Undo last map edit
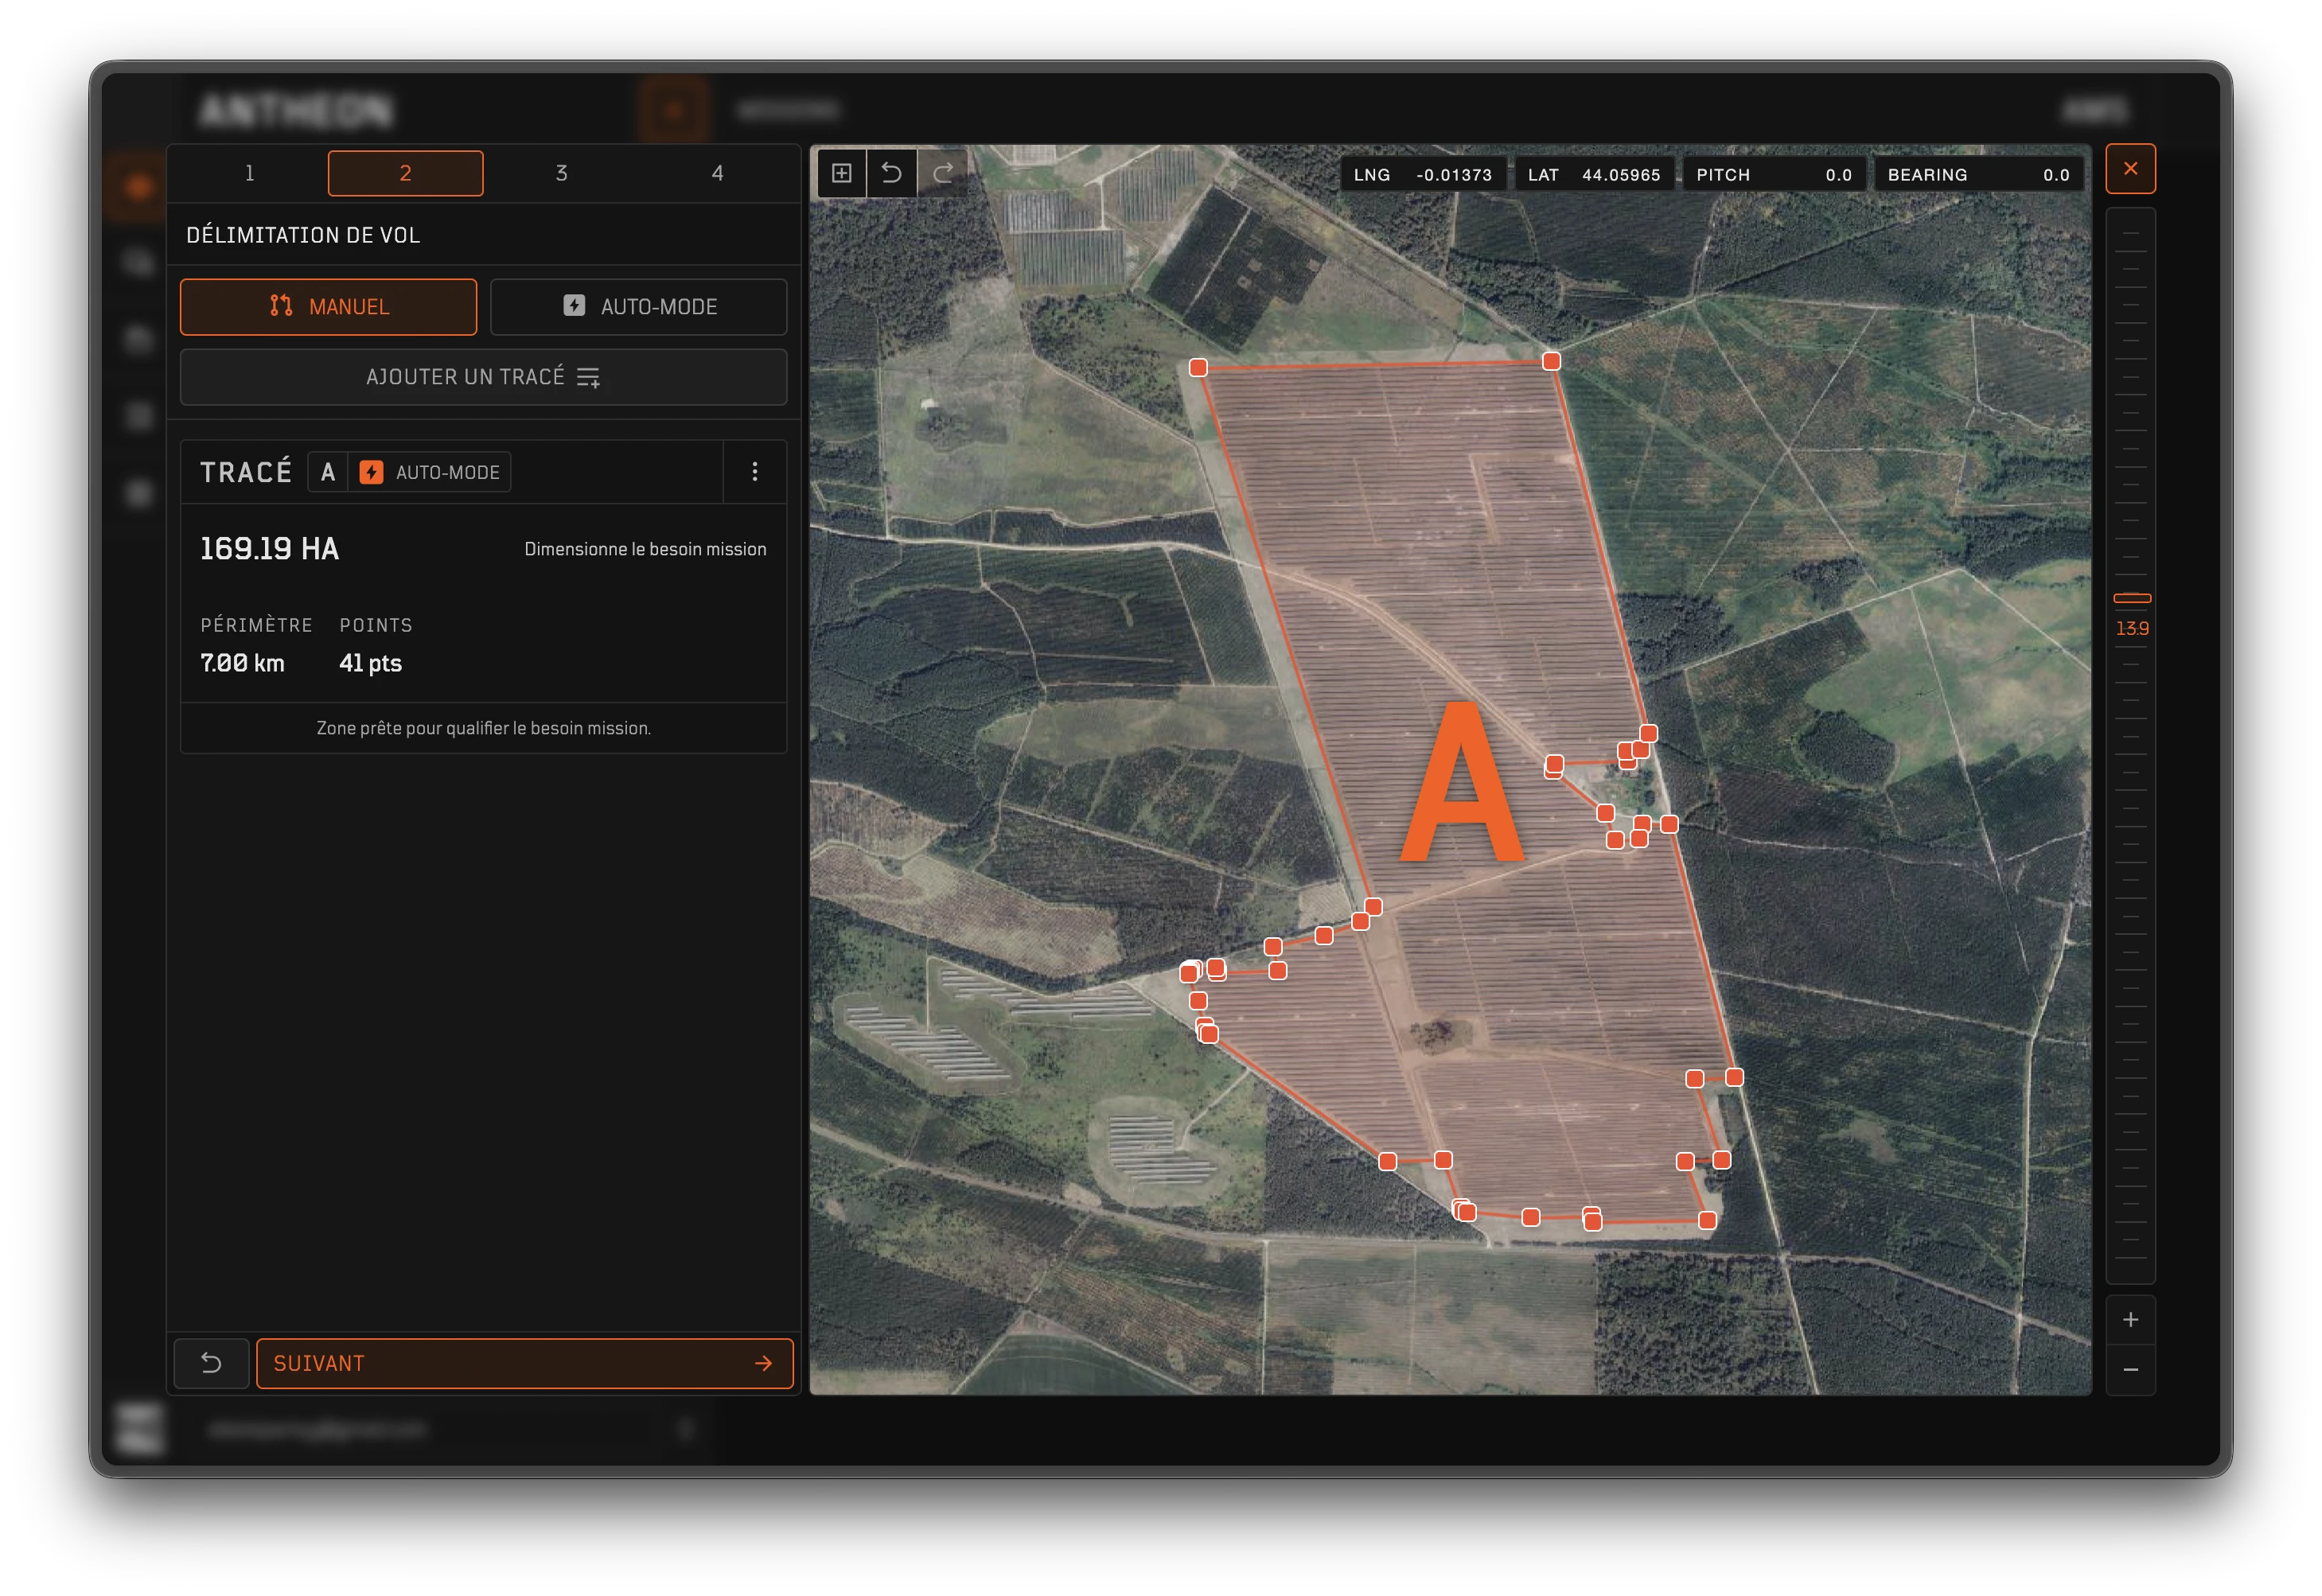The image size is (2322, 1596). 892,173
